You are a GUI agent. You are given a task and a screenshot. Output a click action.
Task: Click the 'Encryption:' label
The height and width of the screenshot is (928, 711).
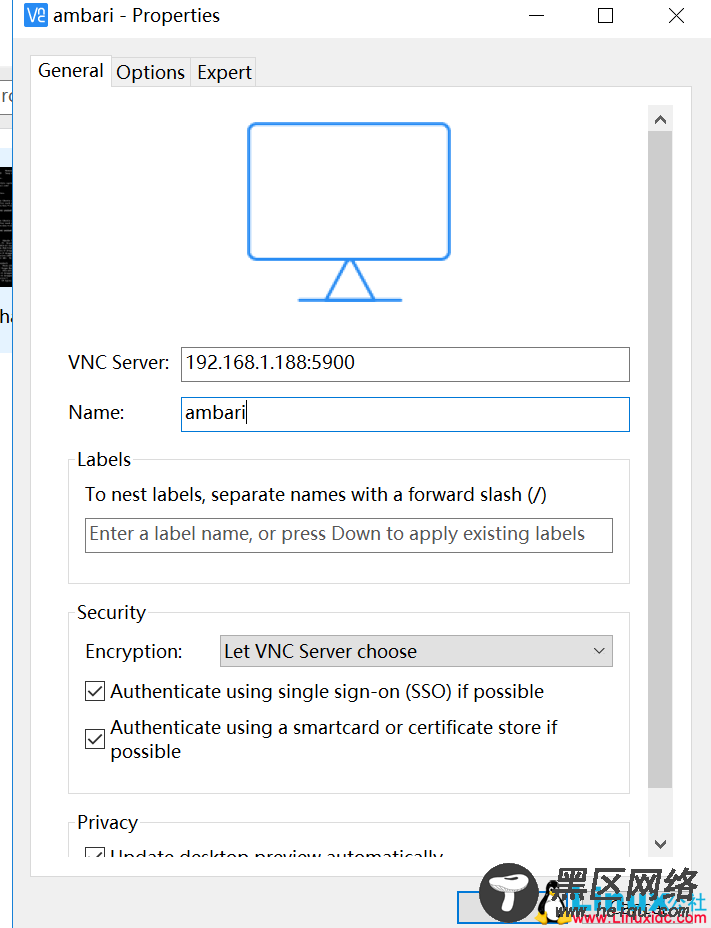tap(134, 651)
